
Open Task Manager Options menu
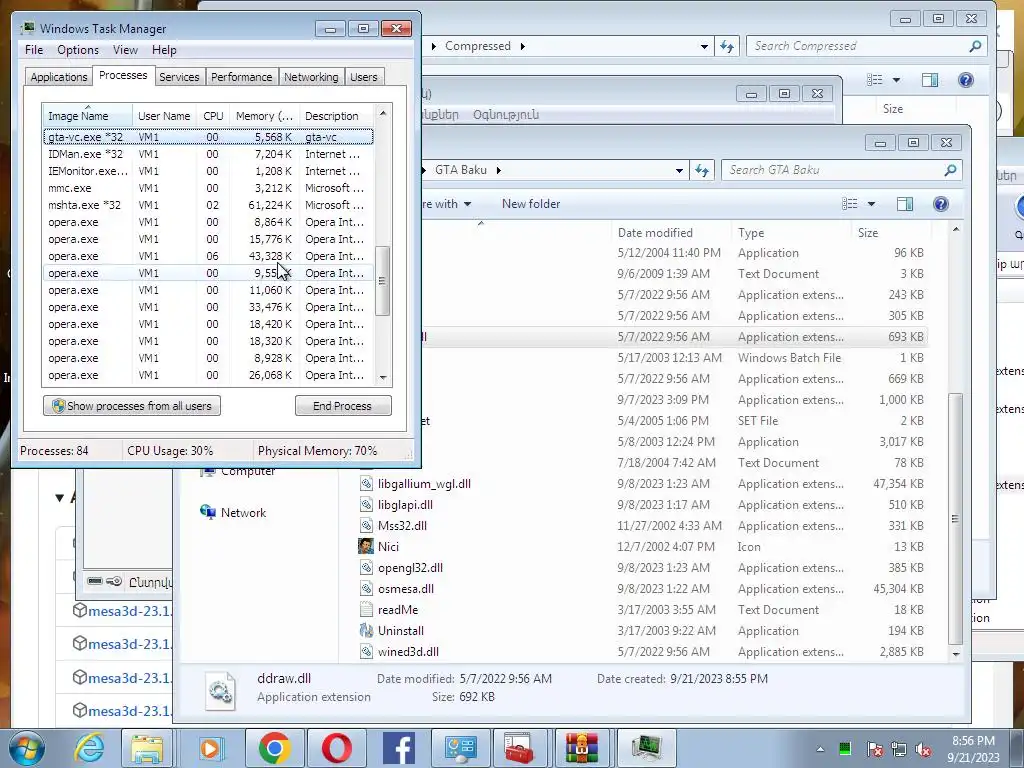(x=78, y=50)
